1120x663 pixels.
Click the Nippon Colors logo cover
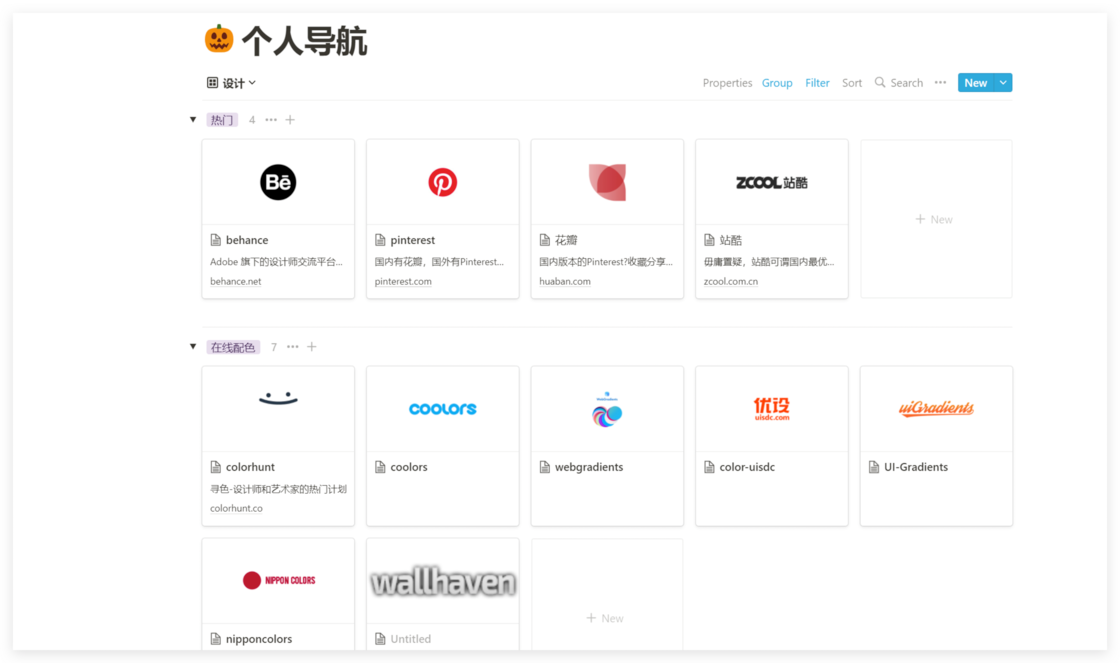[x=278, y=581]
